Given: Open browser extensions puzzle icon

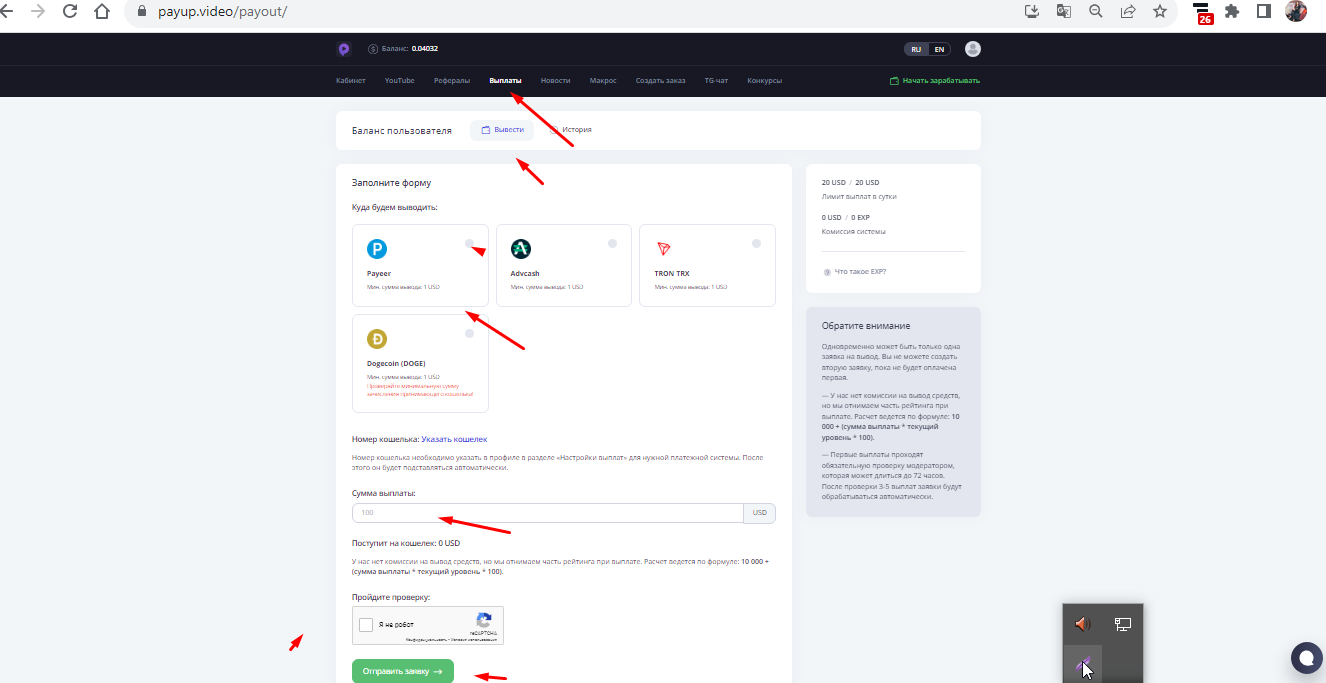Looking at the screenshot, I should 1232,12.
